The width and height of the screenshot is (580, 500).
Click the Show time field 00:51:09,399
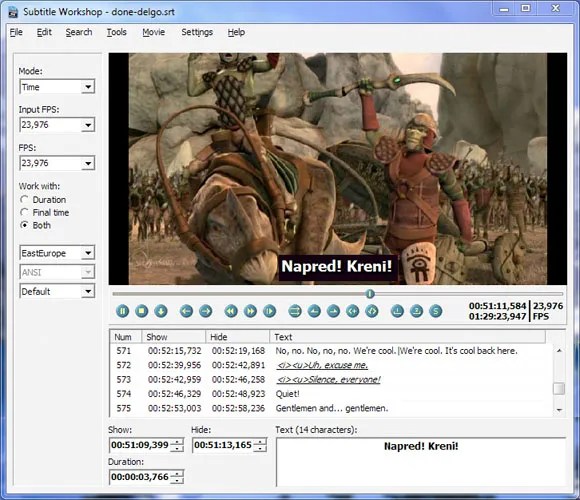coord(140,445)
